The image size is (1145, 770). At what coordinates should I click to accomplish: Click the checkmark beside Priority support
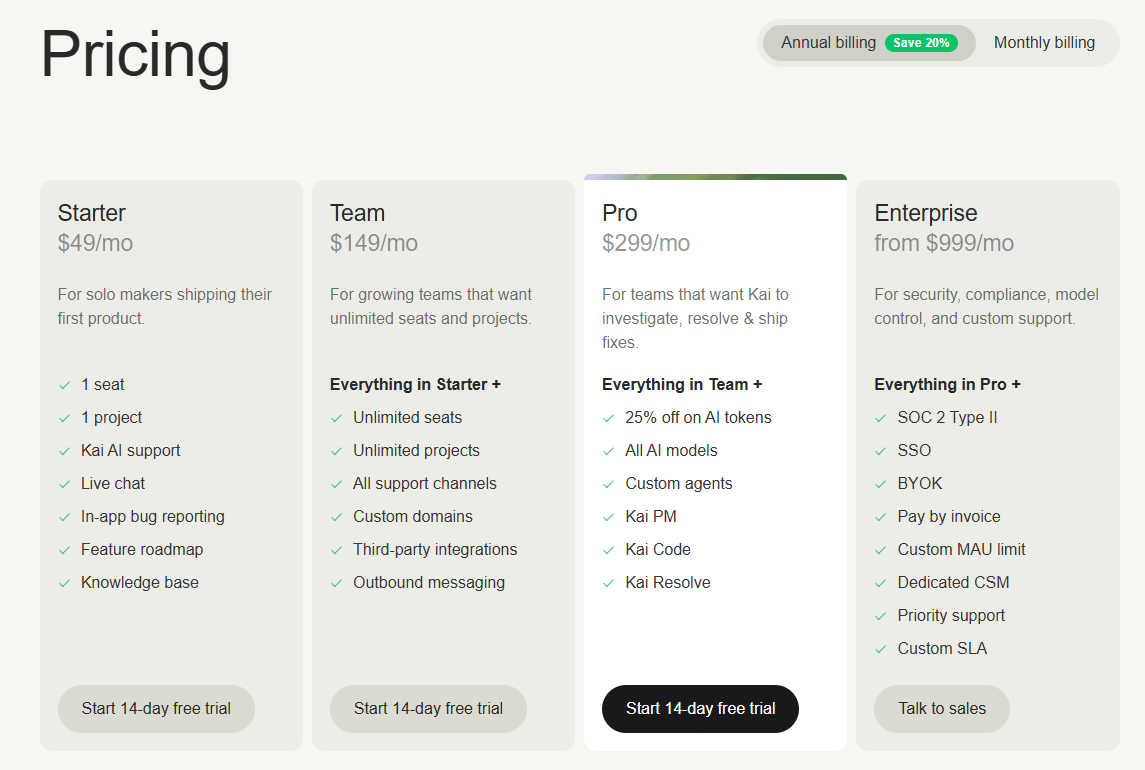(881, 616)
